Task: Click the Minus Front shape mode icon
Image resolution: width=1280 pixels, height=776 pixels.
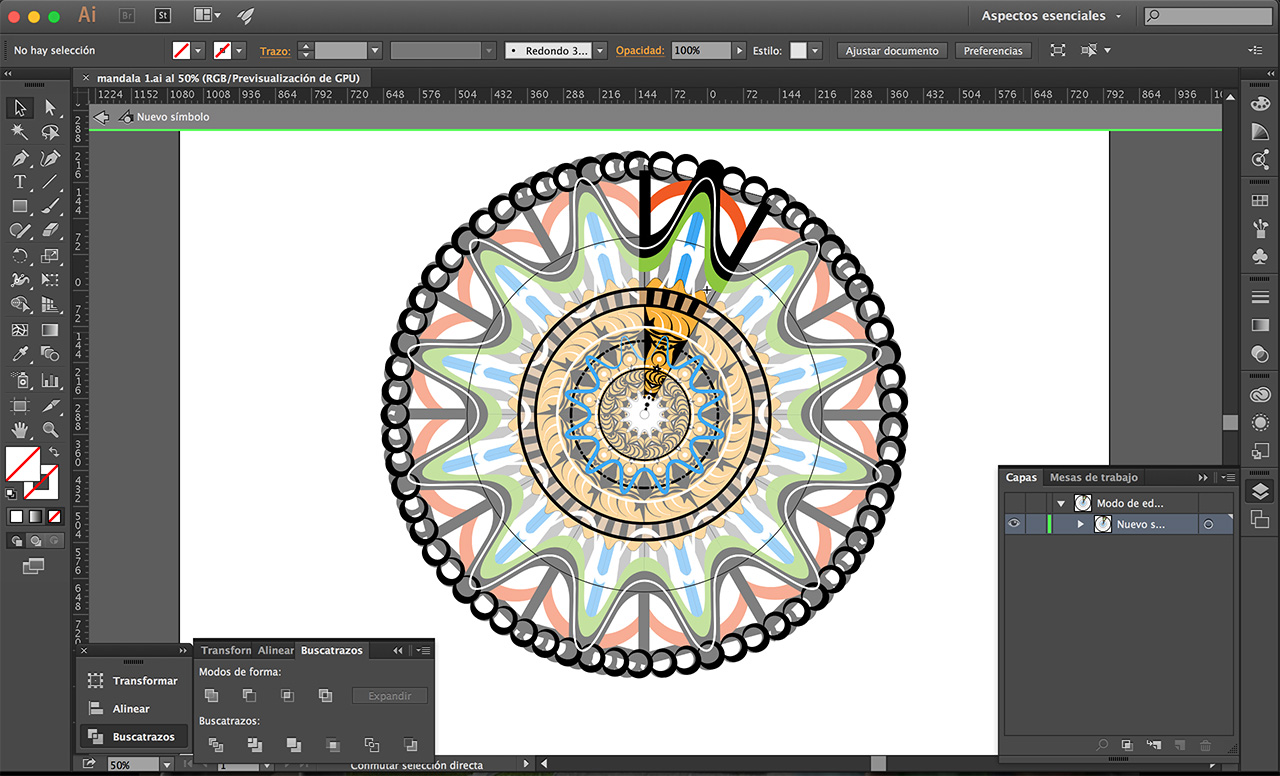Action: (249, 696)
